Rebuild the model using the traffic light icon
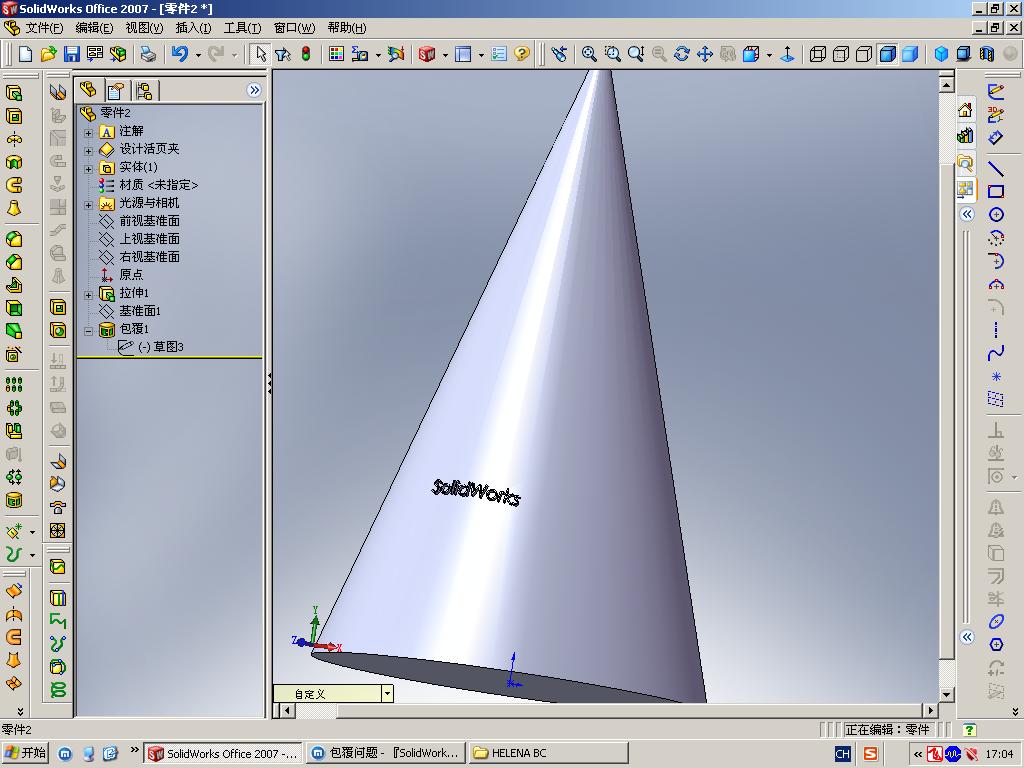Image resolution: width=1024 pixels, height=768 pixels. pos(306,54)
